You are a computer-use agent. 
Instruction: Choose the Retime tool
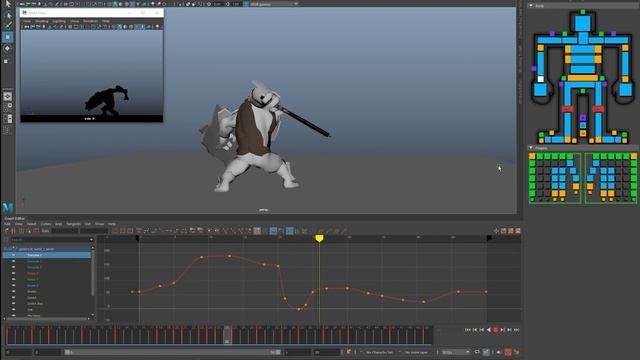point(36,231)
